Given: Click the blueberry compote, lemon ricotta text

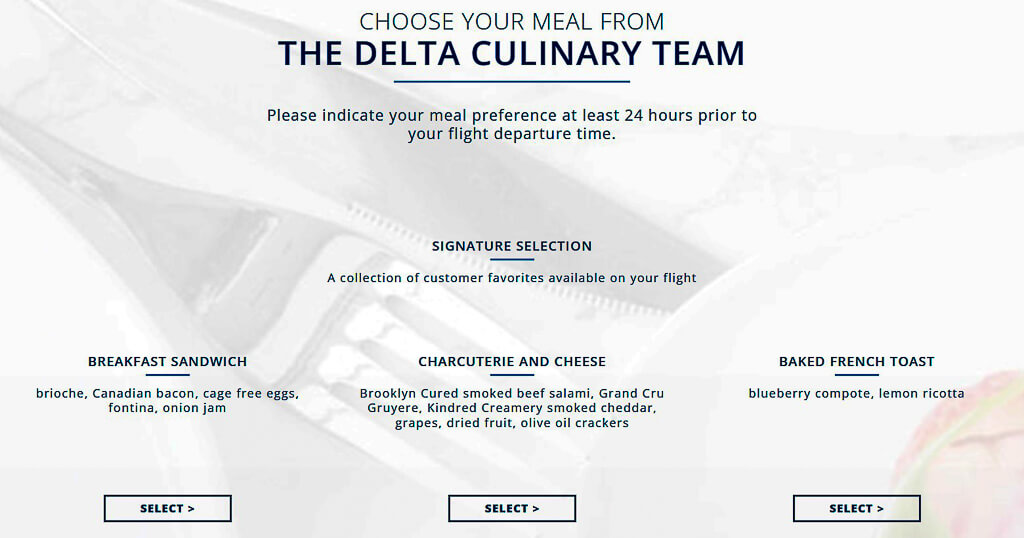Looking at the screenshot, I should point(857,394).
